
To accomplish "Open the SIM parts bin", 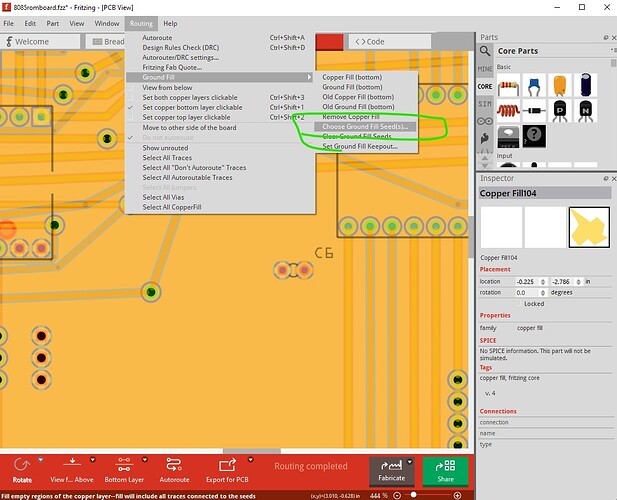I will pos(485,104).
